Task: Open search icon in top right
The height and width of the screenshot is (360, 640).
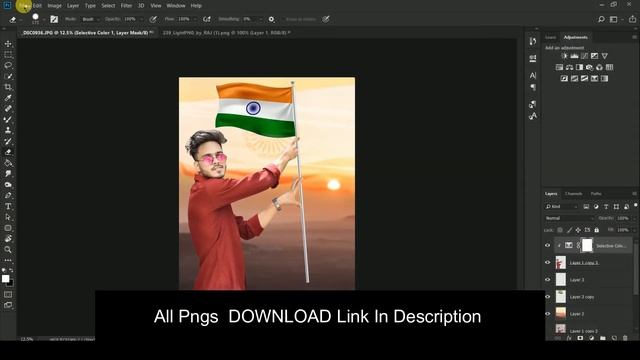Action: [601, 19]
